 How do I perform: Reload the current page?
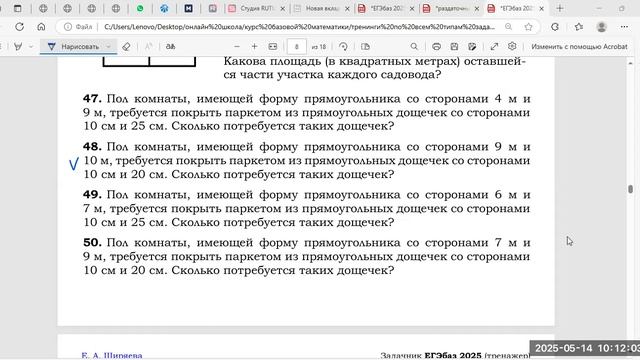pyautogui.click(x=19, y=27)
